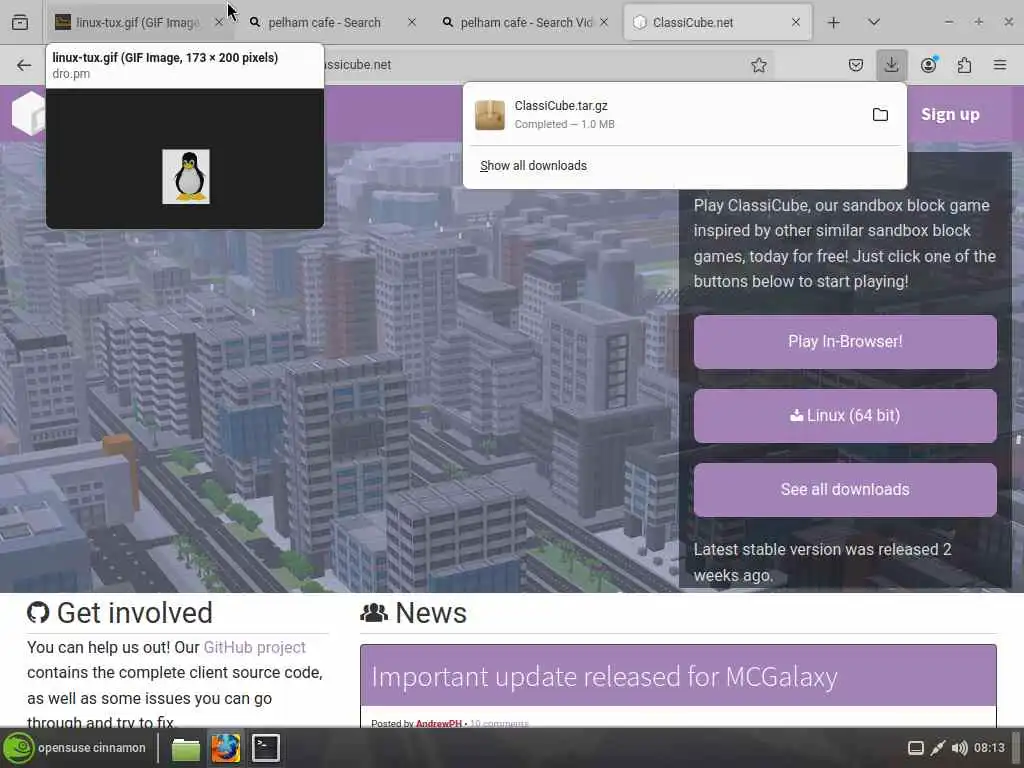The image size is (1024, 768).
Task: Open the ClassiCube.tar.gz download entry
Action: pos(662,114)
